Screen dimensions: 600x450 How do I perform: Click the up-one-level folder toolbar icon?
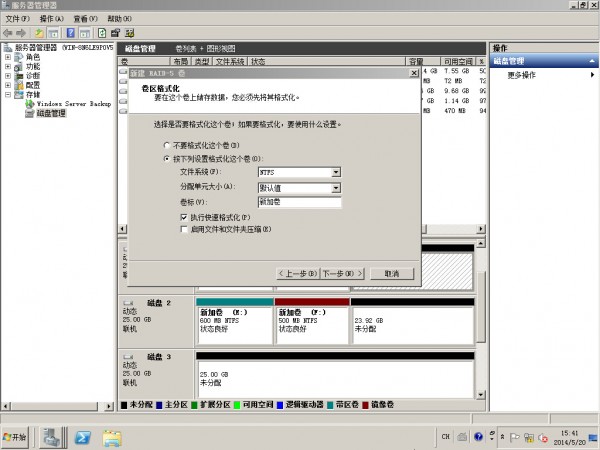[x=39, y=32]
